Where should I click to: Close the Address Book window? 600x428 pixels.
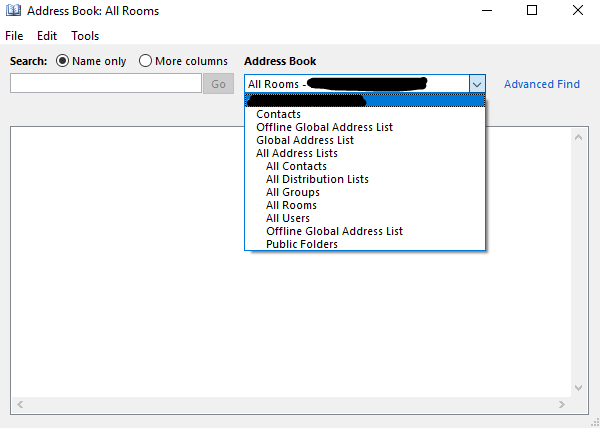(578, 10)
